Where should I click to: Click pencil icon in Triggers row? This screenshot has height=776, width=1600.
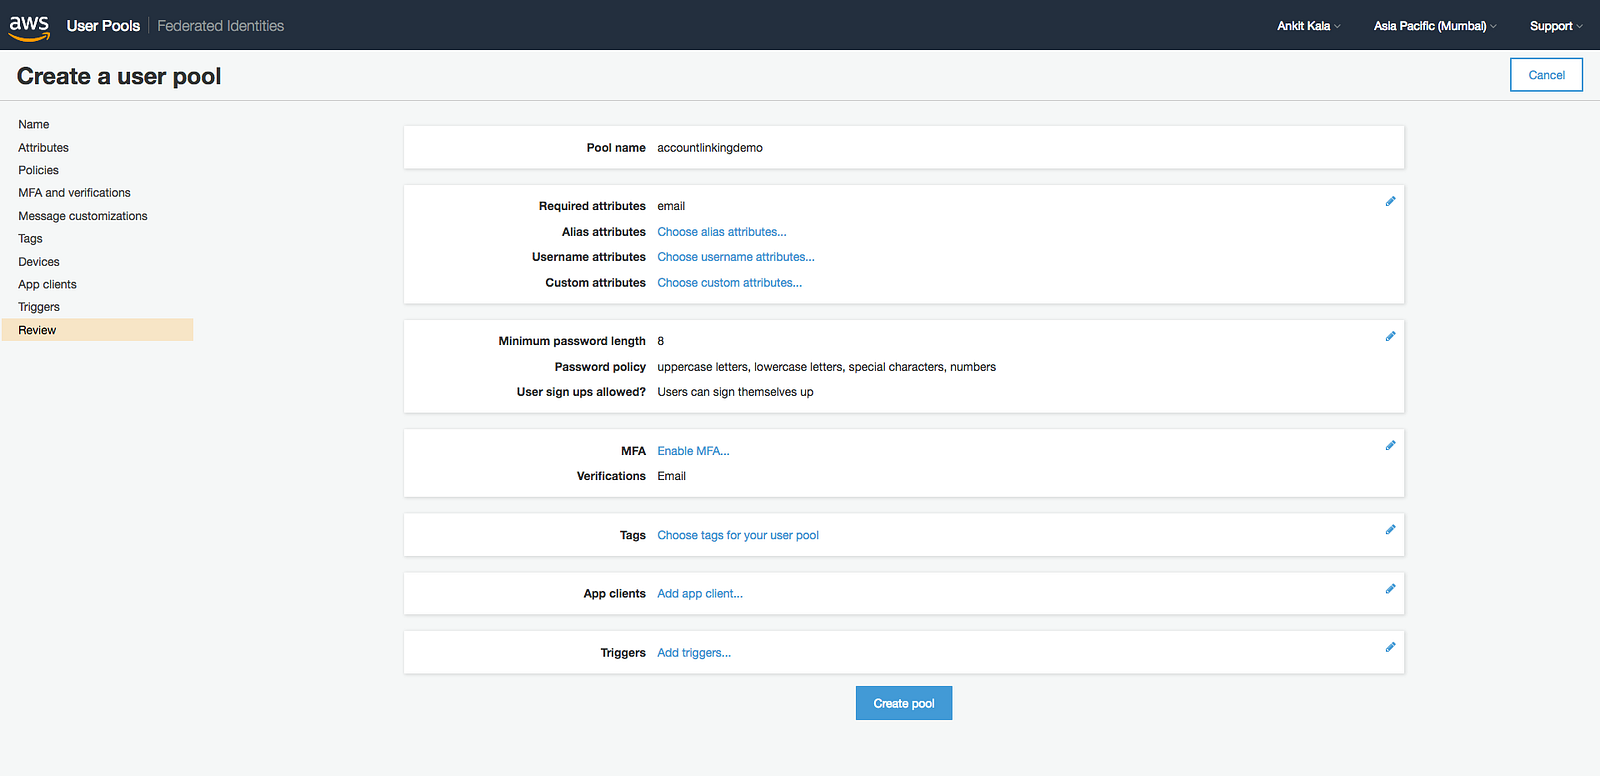(x=1390, y=648)
